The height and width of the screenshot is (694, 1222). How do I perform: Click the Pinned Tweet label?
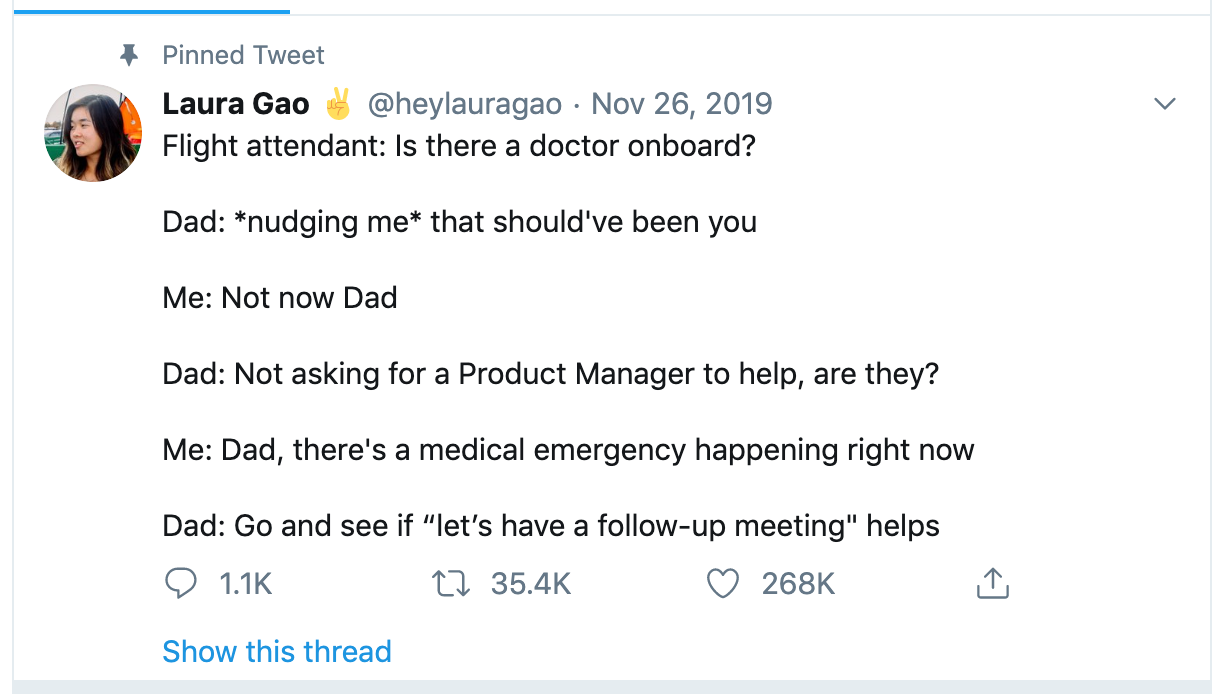tap(243, 55)
